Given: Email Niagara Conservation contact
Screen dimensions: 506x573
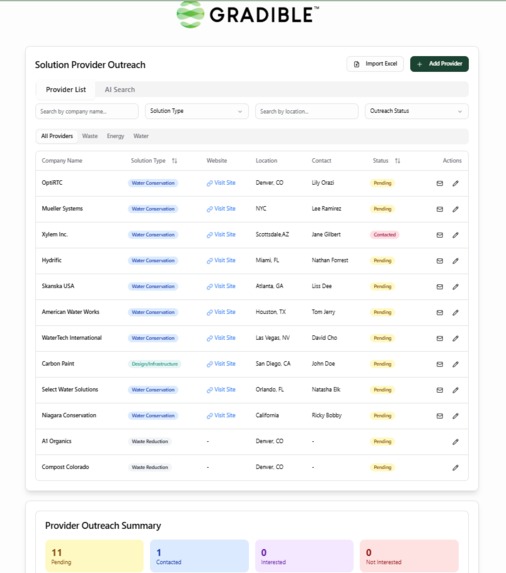Looking at the screenshot, I should click(440, 416).
